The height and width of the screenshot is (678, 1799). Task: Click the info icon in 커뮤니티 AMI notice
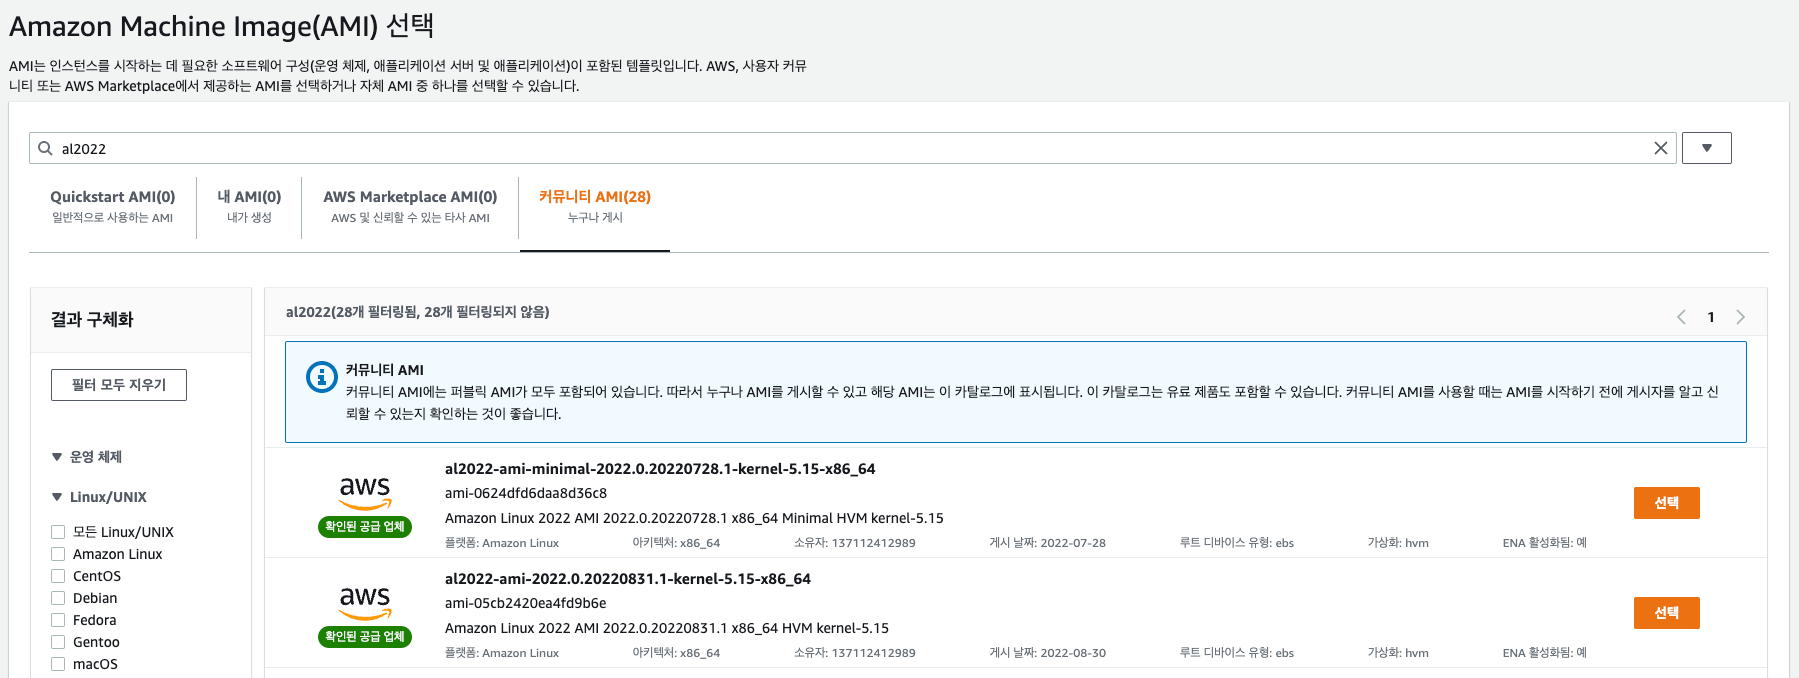[x=321, y=377]
